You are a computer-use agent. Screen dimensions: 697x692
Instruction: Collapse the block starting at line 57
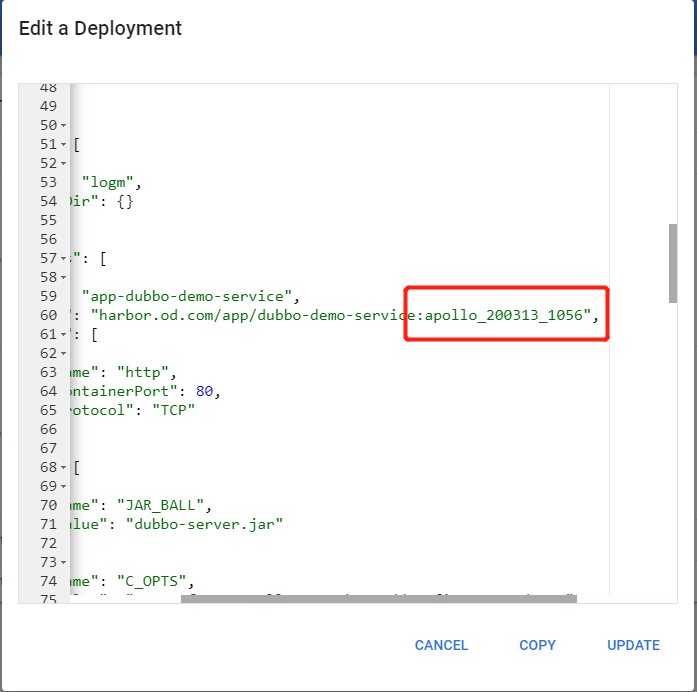click(x=64, y=258)
